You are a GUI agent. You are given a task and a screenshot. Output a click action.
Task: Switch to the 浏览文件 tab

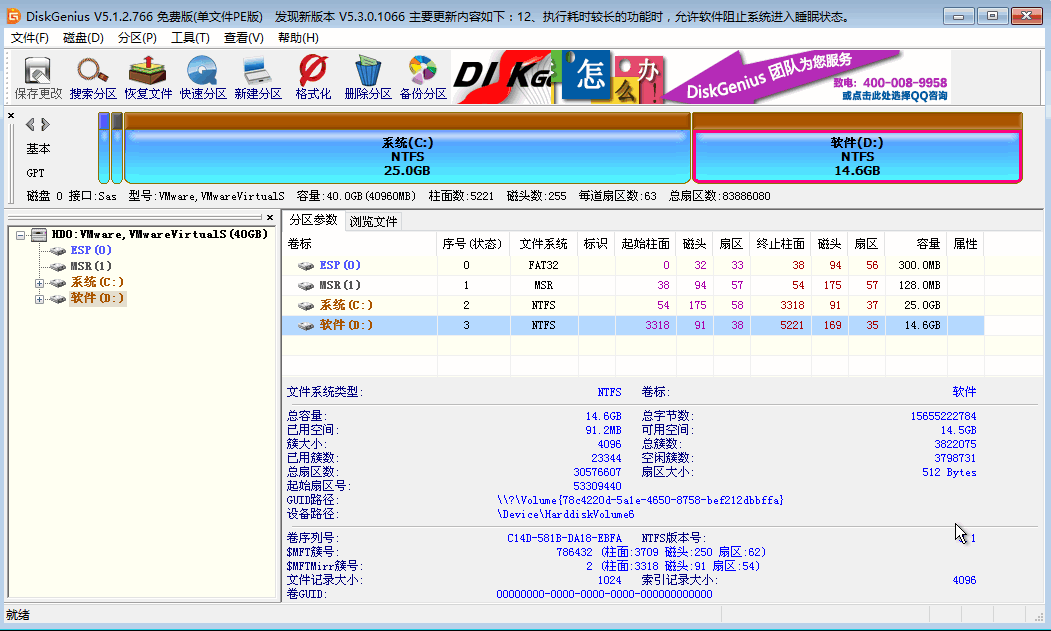pos(372,219)
